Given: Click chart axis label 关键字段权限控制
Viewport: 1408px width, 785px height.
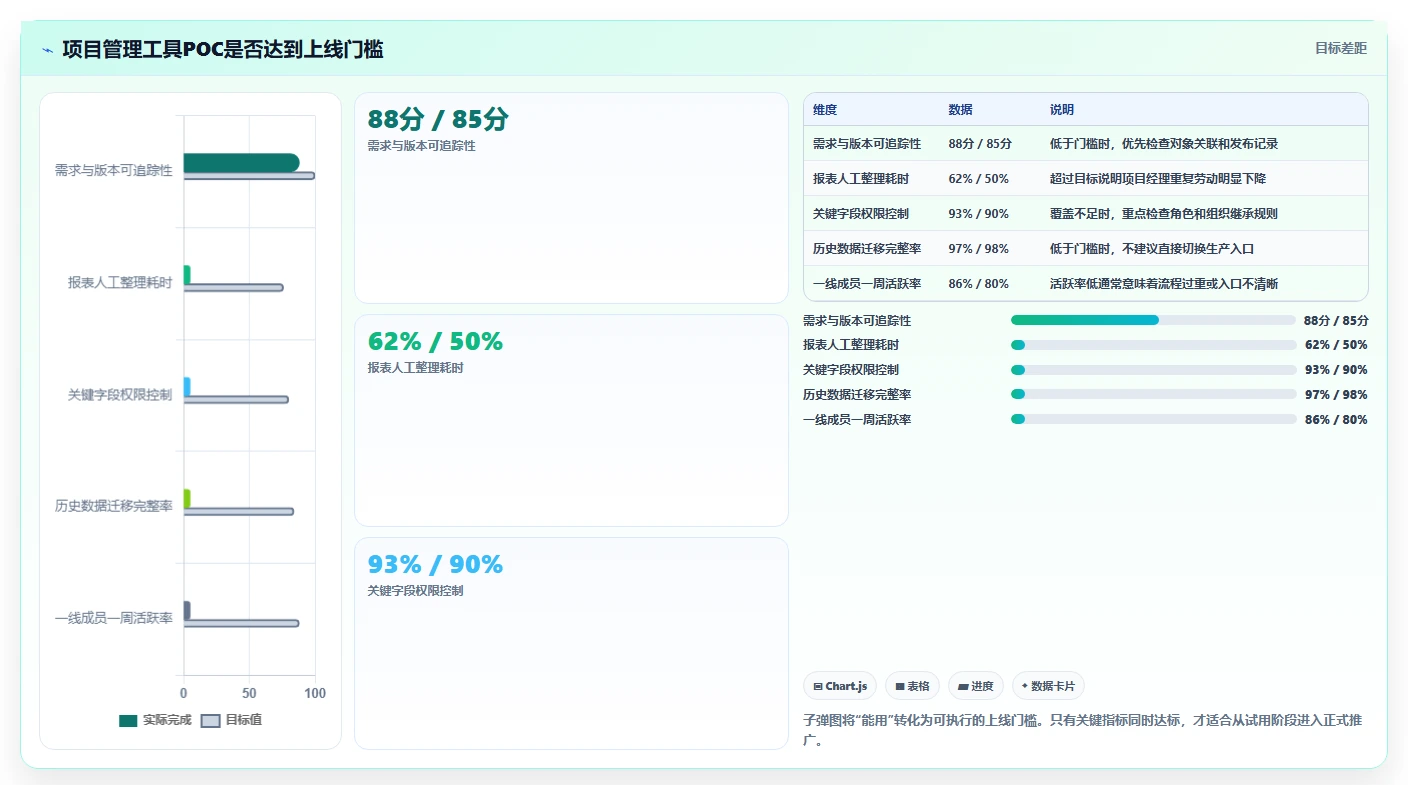Looking at the screenshot, I should [120, 395].
